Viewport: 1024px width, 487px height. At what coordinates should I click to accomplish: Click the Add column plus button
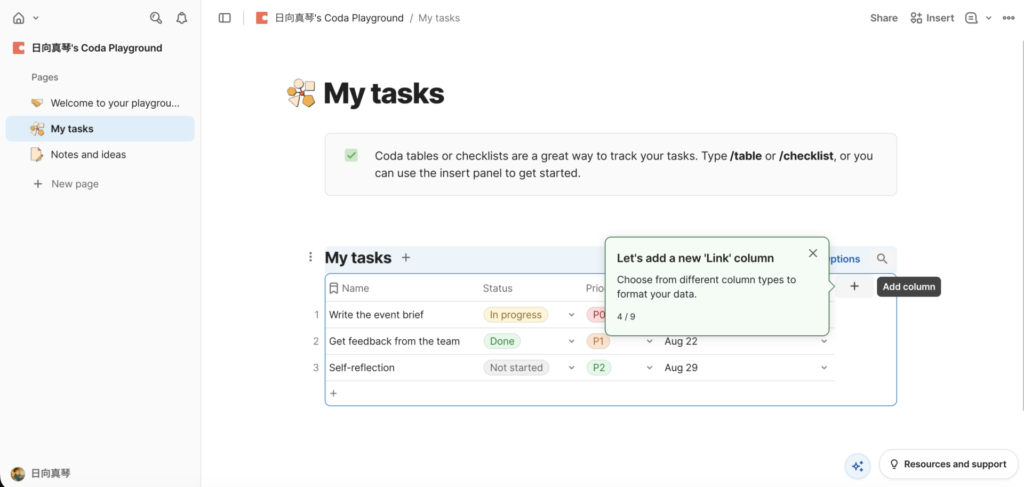(854, 287)
